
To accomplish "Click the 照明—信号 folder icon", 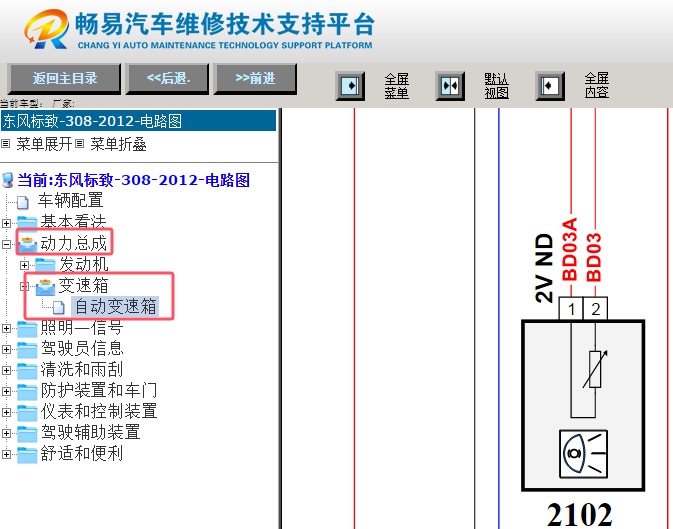I will [27, 328].
